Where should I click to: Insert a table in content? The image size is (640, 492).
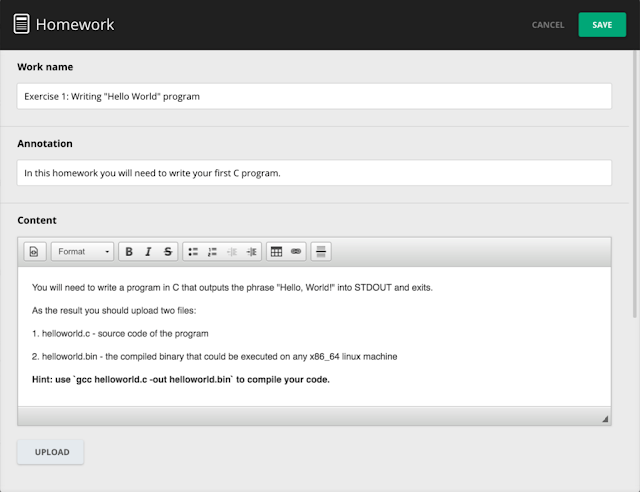(x=276, y=252)
